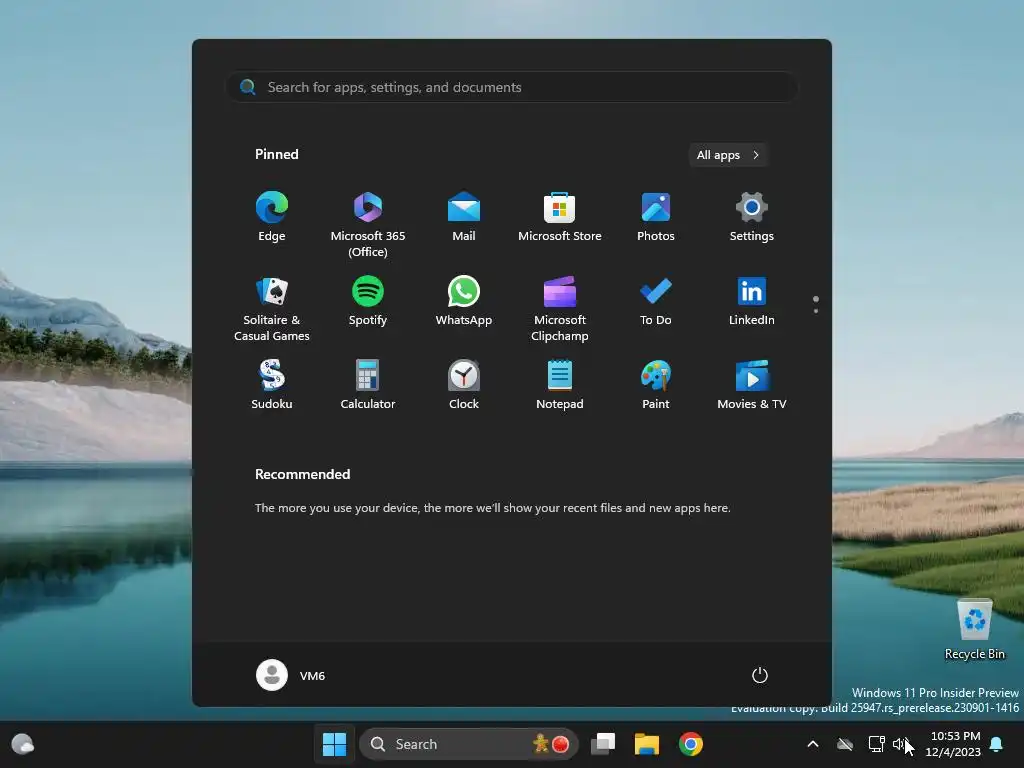
Task: Click the power button in Start menu
Action: click(760, 675)
